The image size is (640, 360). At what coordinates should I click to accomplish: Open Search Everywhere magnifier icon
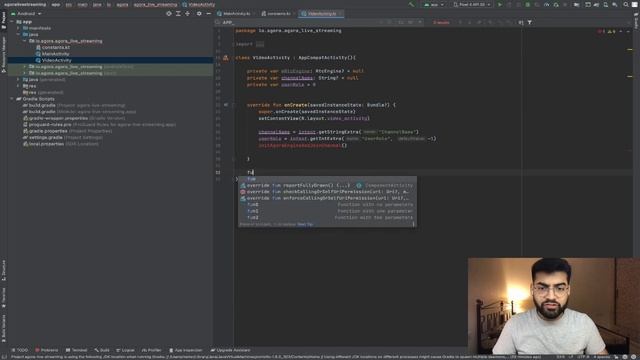coord(626,4)
